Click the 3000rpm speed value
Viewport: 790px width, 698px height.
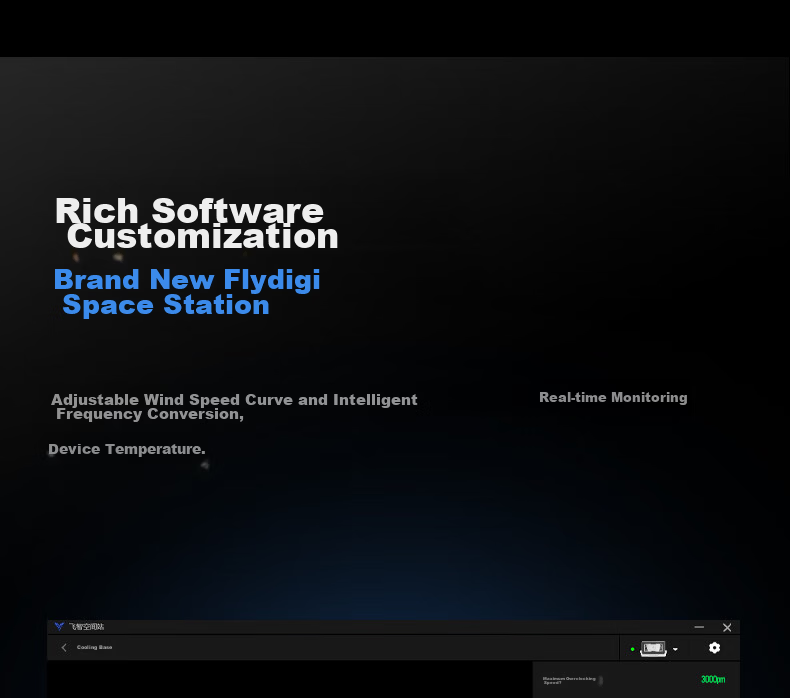(713, 679)
